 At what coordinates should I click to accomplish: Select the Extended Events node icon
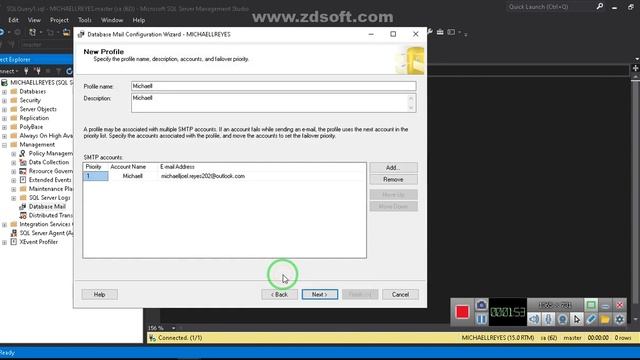point(23,180)
